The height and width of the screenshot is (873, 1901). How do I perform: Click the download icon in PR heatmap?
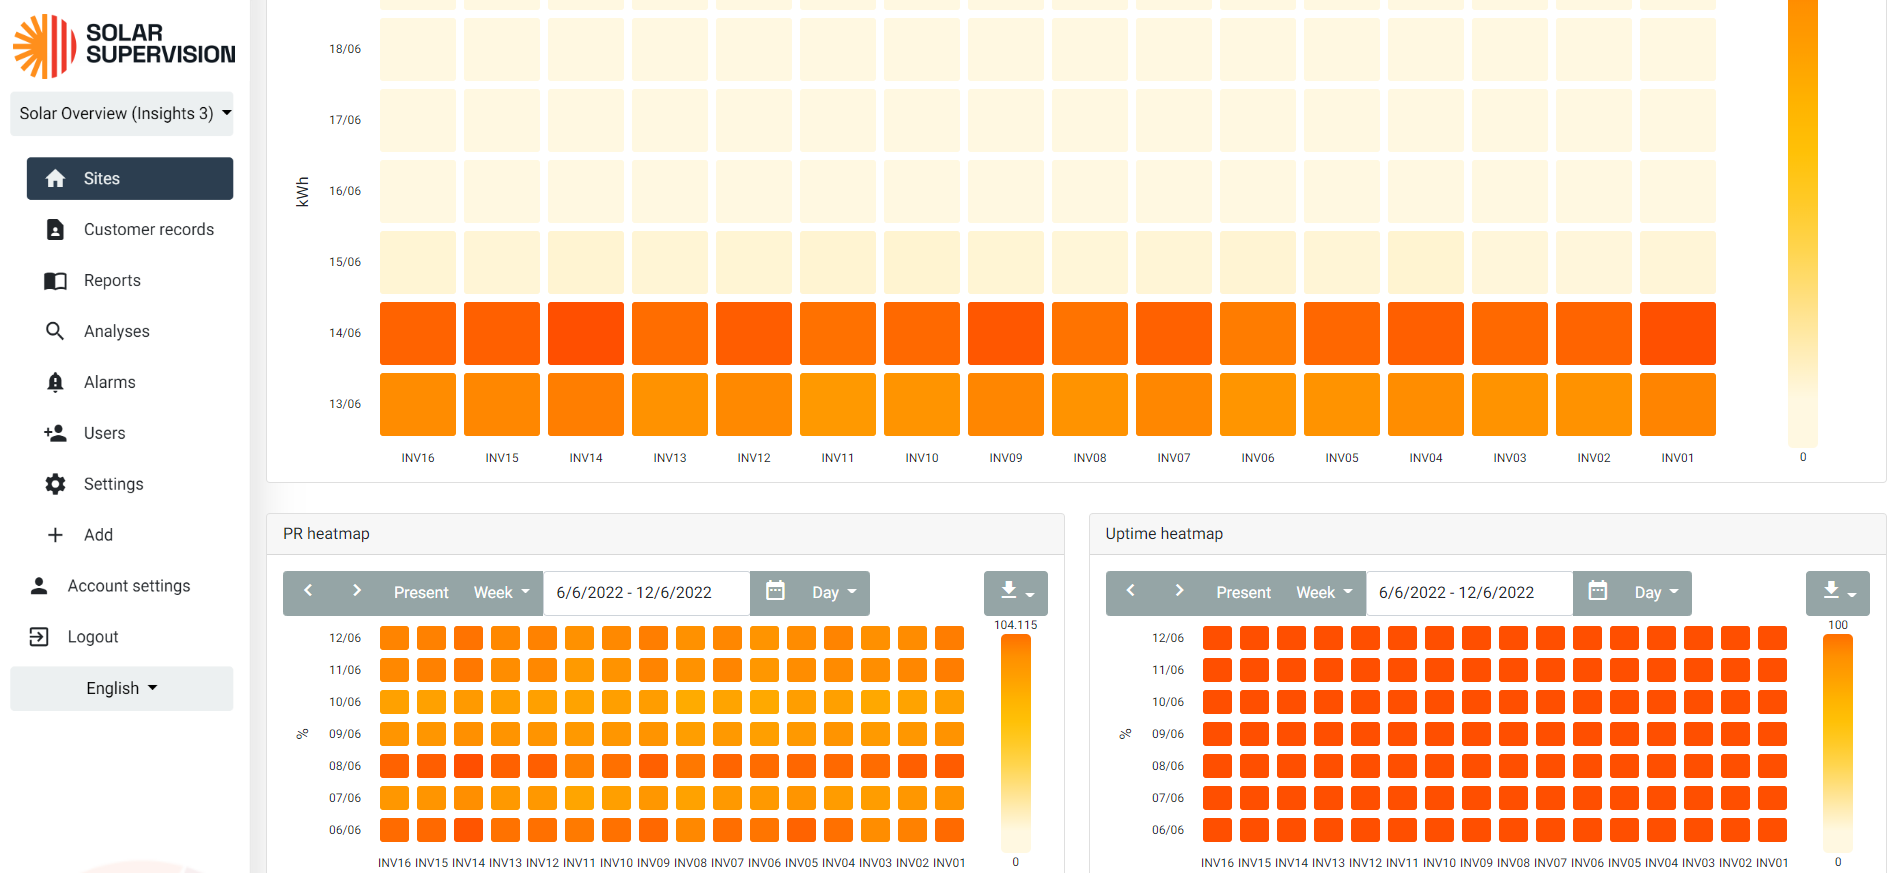(1015, 592)
